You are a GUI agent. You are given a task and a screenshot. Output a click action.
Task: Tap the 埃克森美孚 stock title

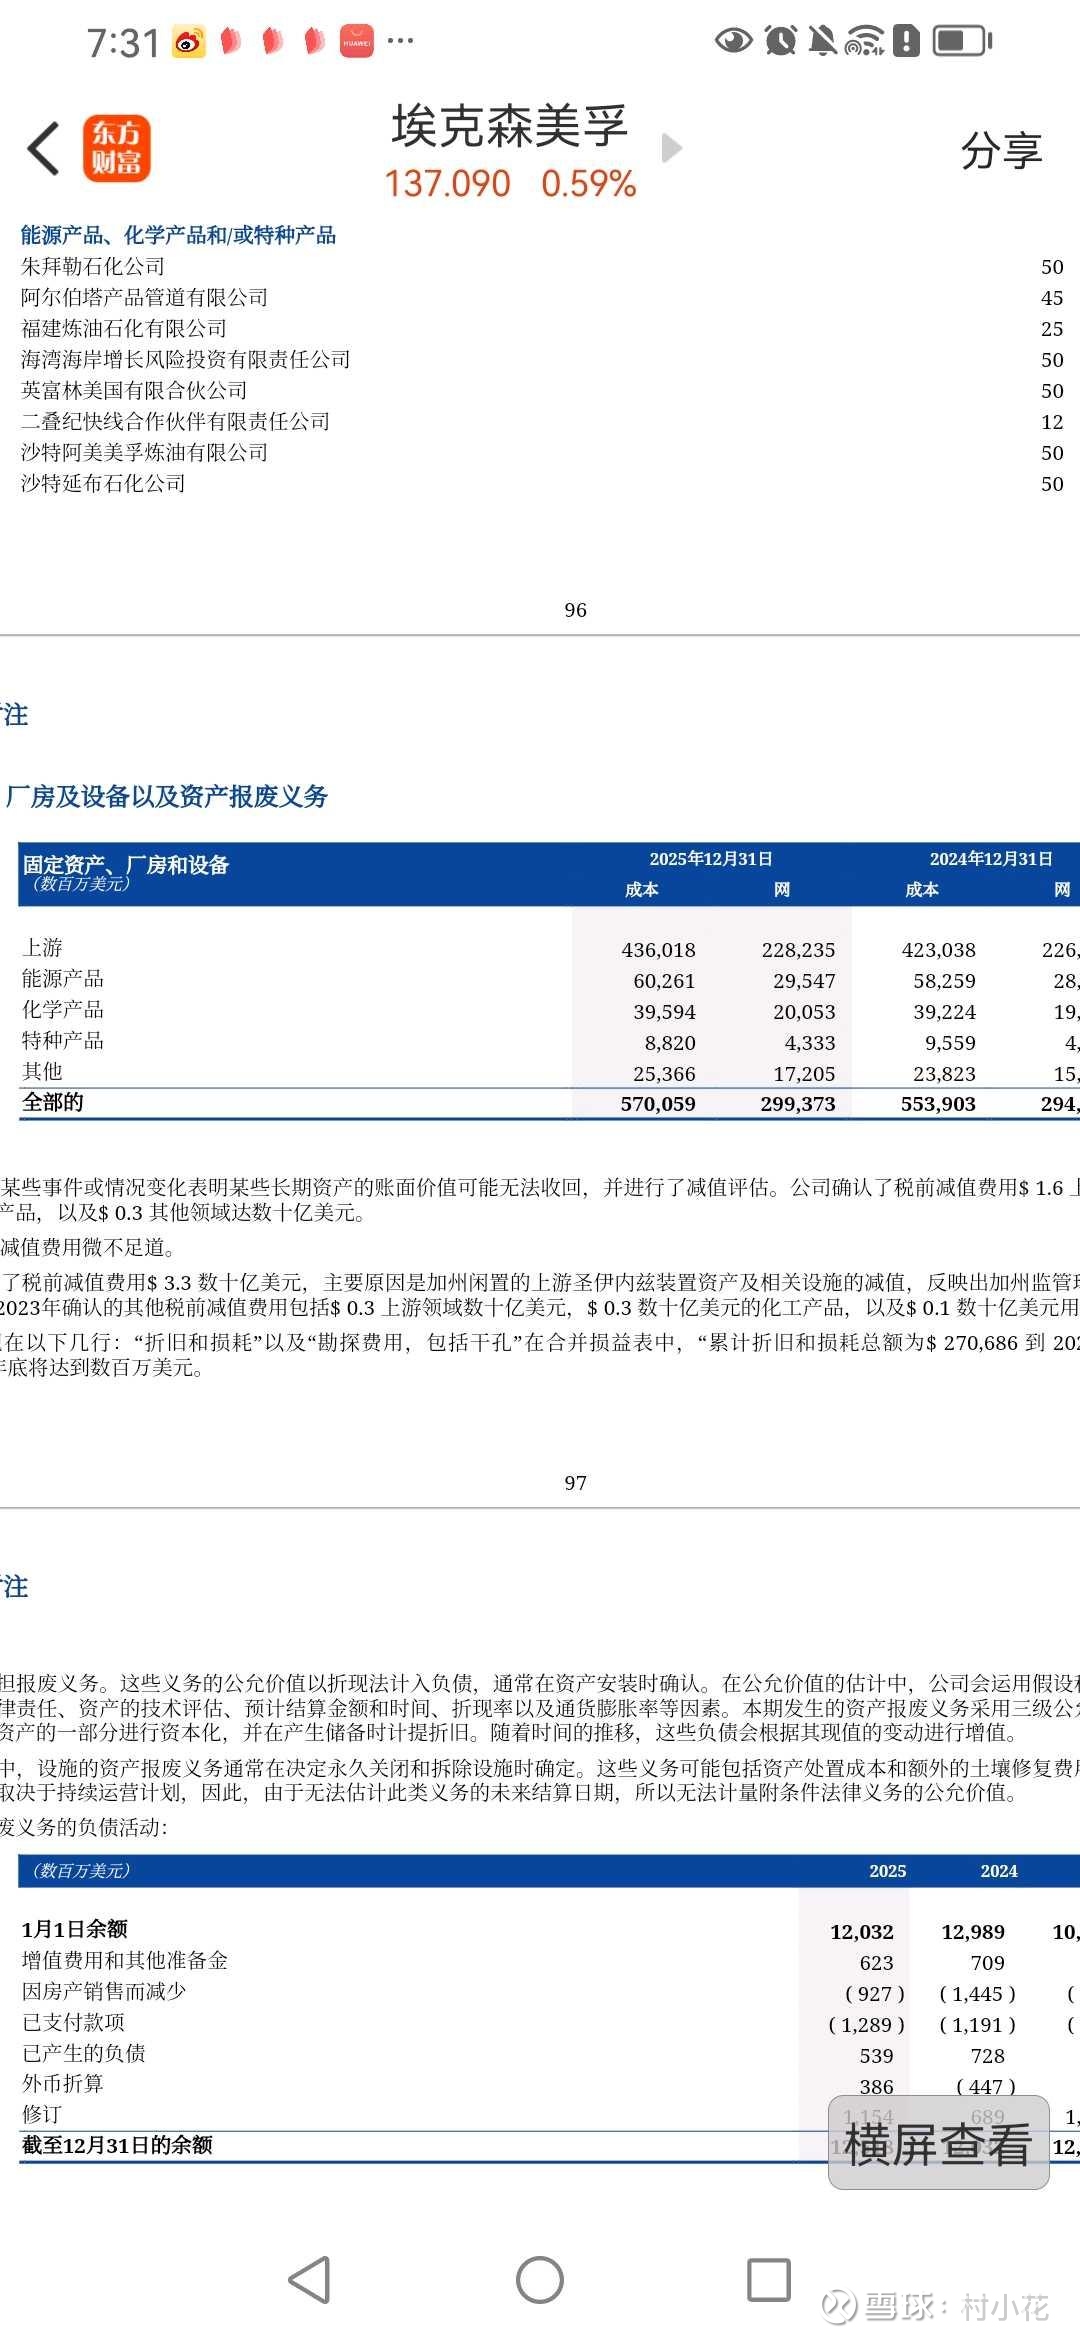click(509, 127)
